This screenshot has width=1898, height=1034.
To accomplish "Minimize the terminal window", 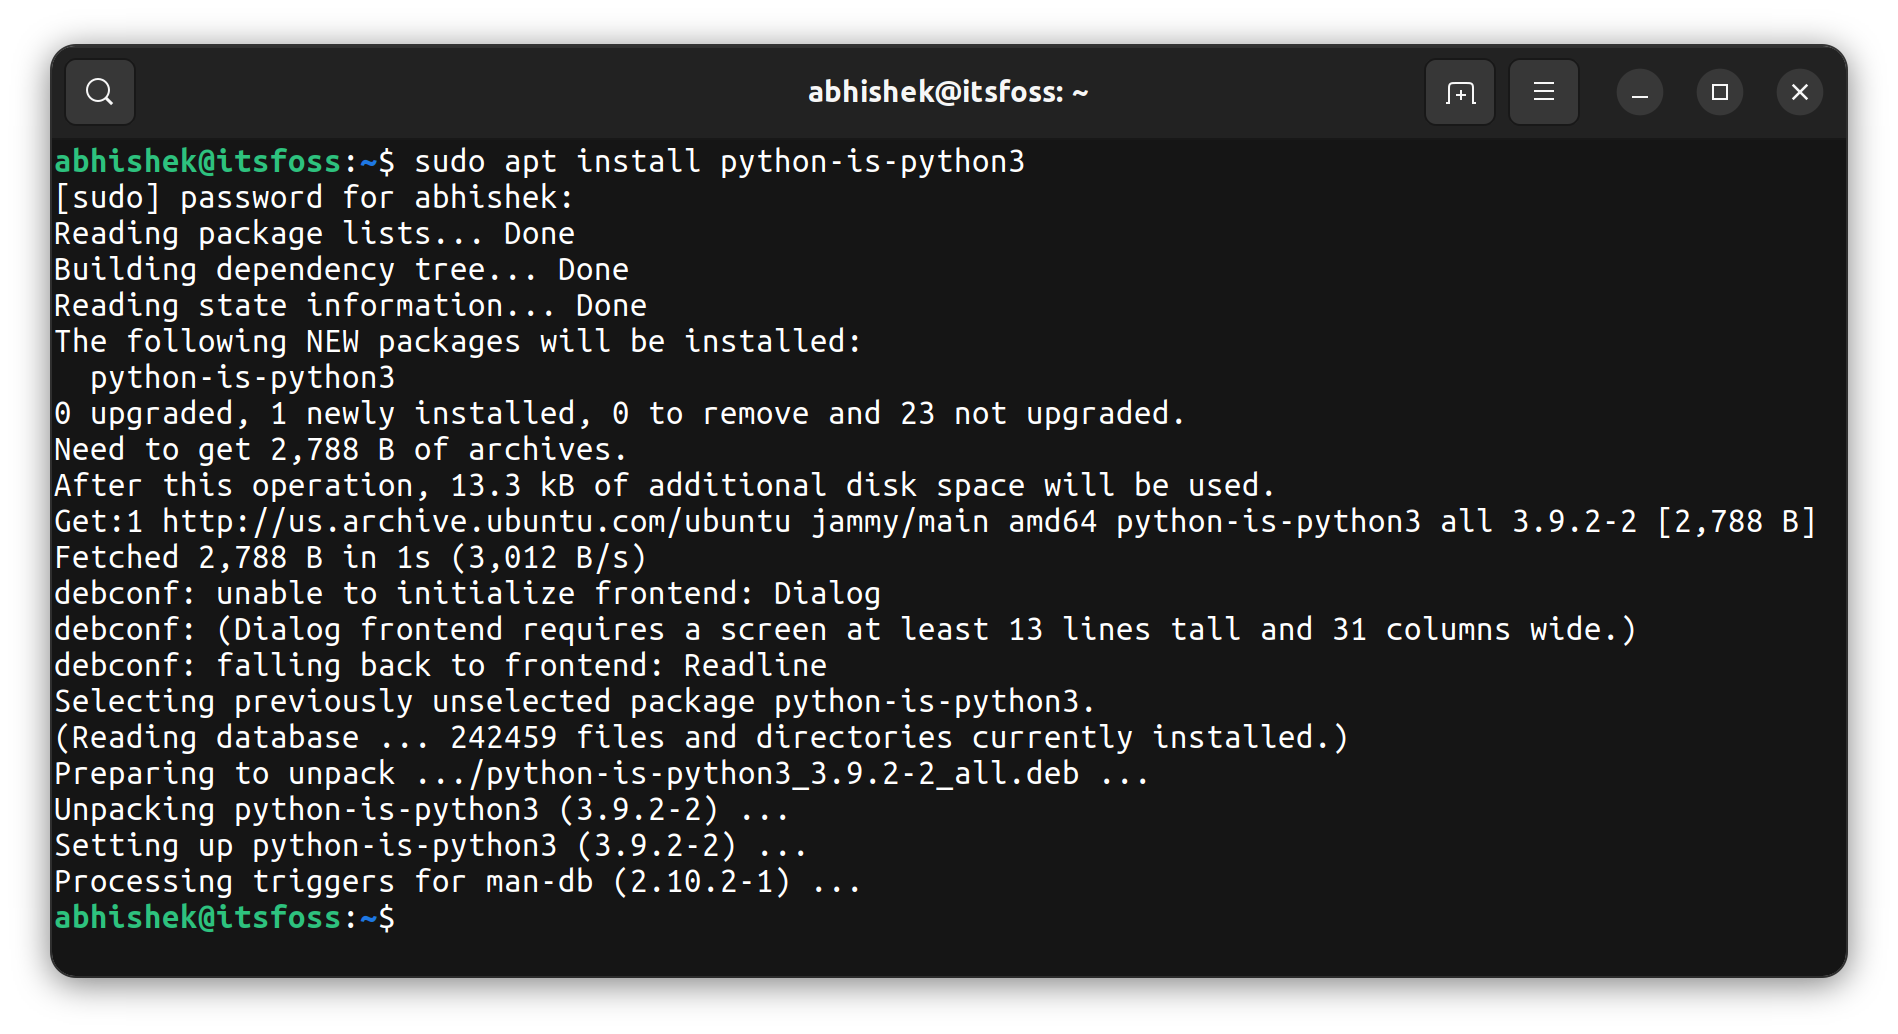I will (x=1639, y=91).
